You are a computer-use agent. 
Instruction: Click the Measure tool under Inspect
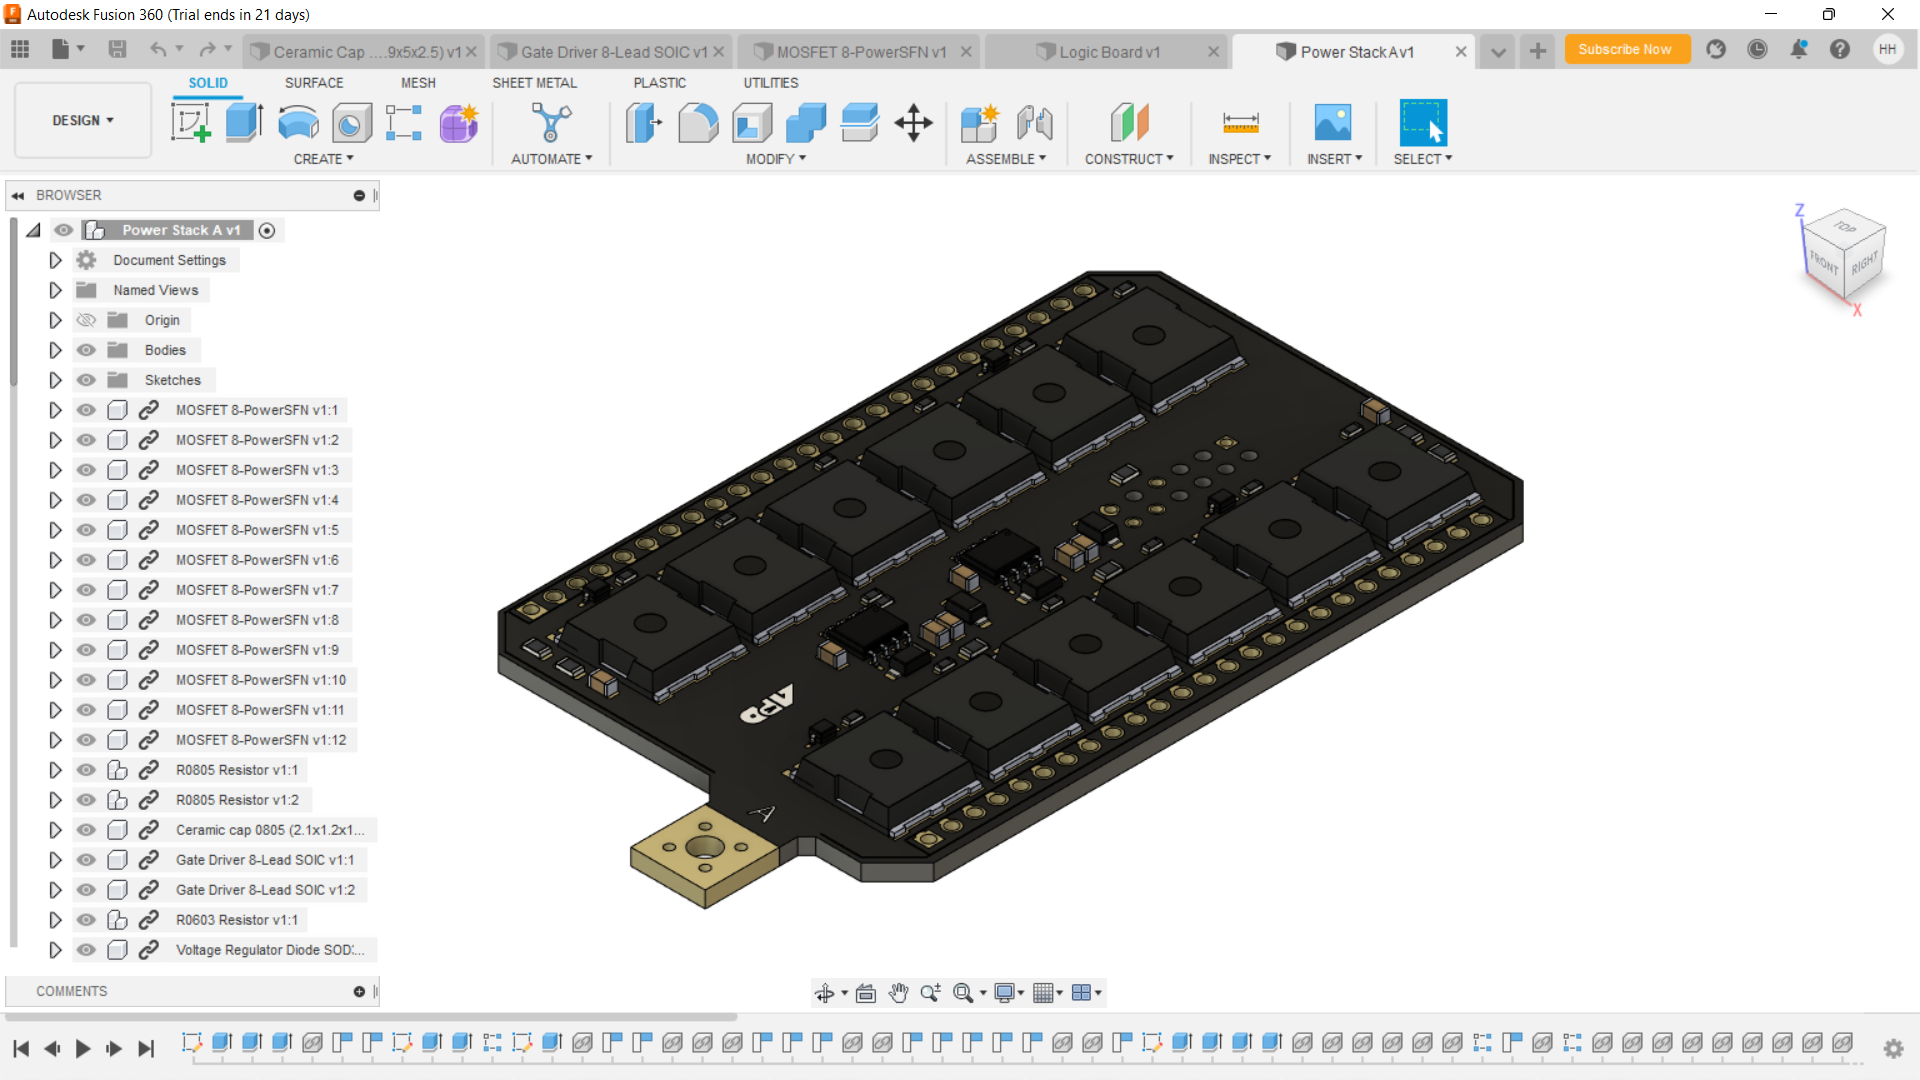1240,123
